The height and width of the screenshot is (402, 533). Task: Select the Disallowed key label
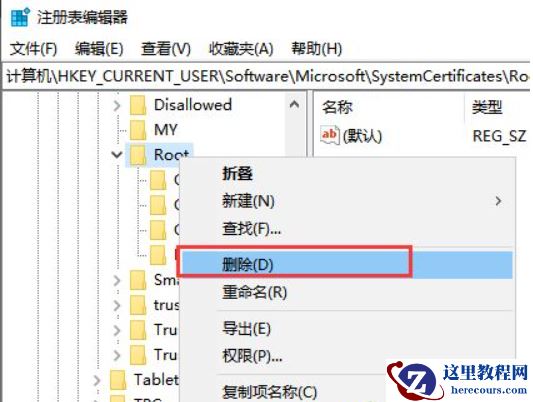(x=193, y=105)
